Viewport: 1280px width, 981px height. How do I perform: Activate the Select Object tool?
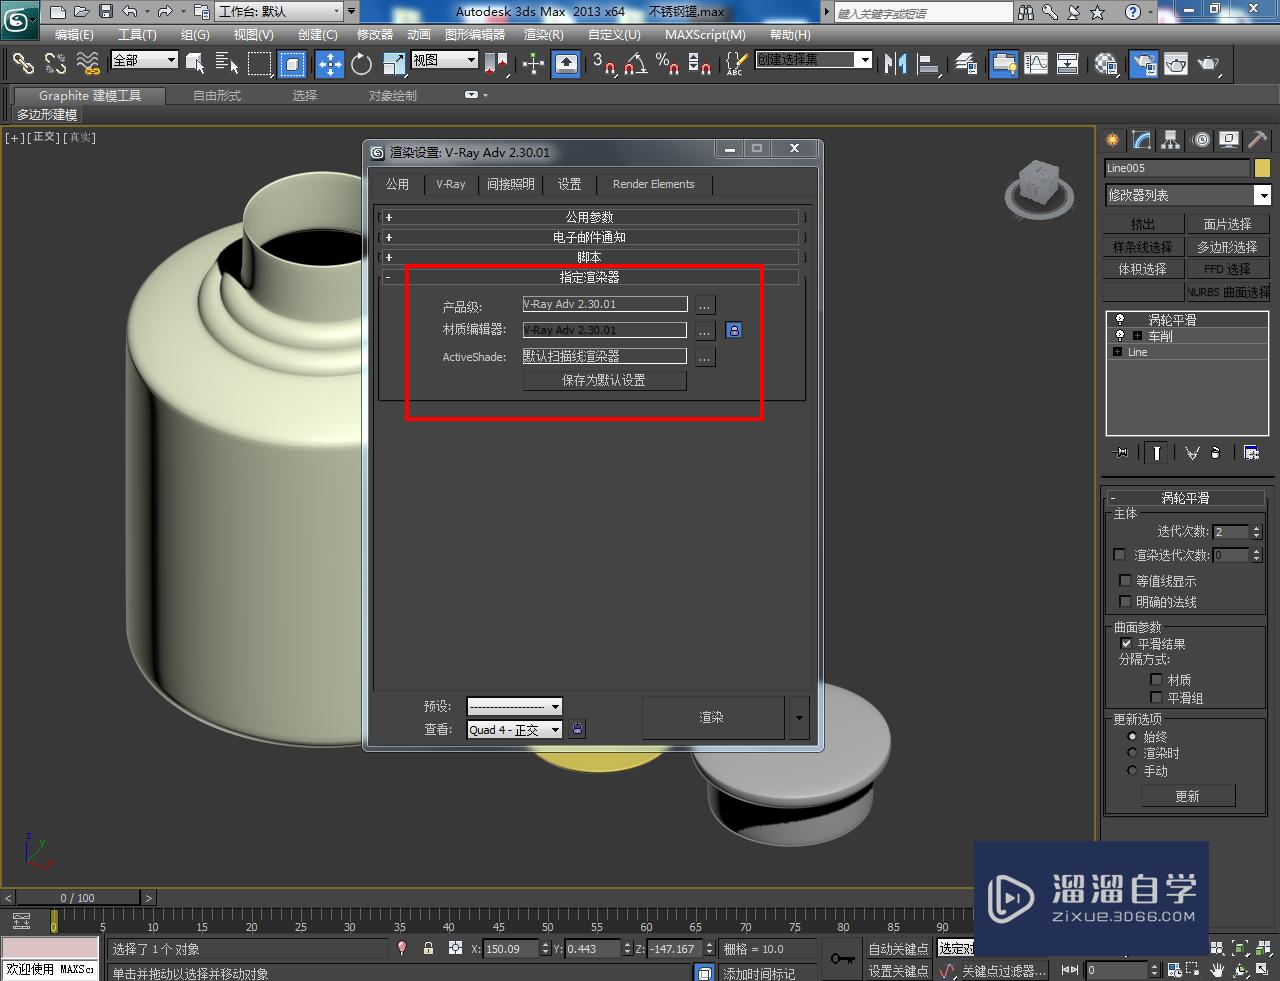[x=195, y=64]
